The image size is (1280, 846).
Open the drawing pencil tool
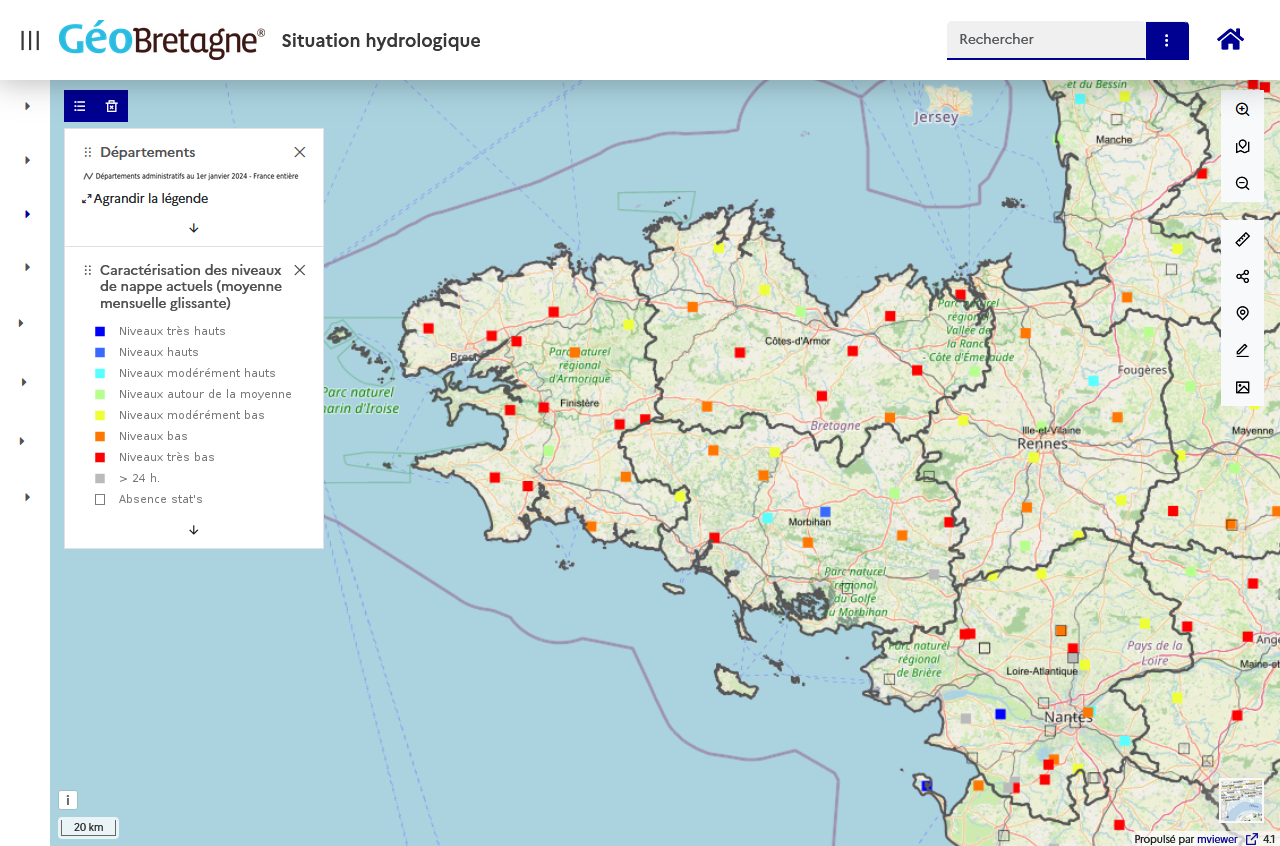[x=1243, y=350]
